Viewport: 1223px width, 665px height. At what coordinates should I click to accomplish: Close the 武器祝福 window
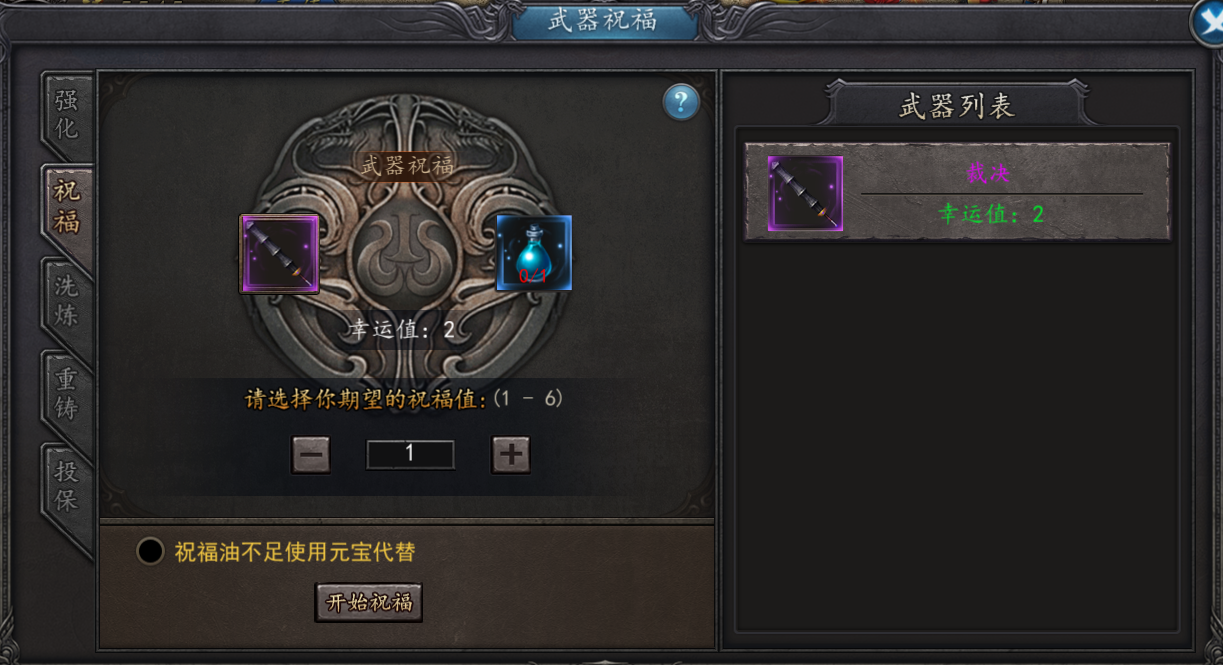[x=1208, y=24]
